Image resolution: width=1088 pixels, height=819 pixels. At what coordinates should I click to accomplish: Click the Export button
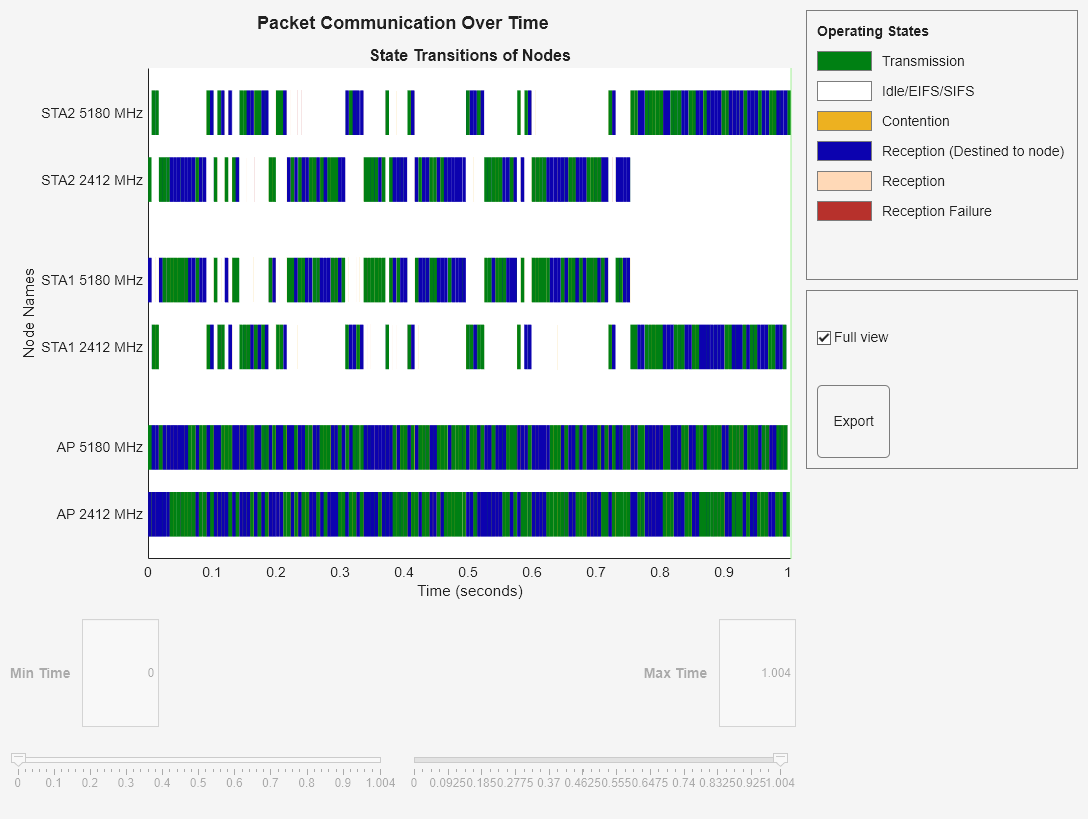coord(852,421)
